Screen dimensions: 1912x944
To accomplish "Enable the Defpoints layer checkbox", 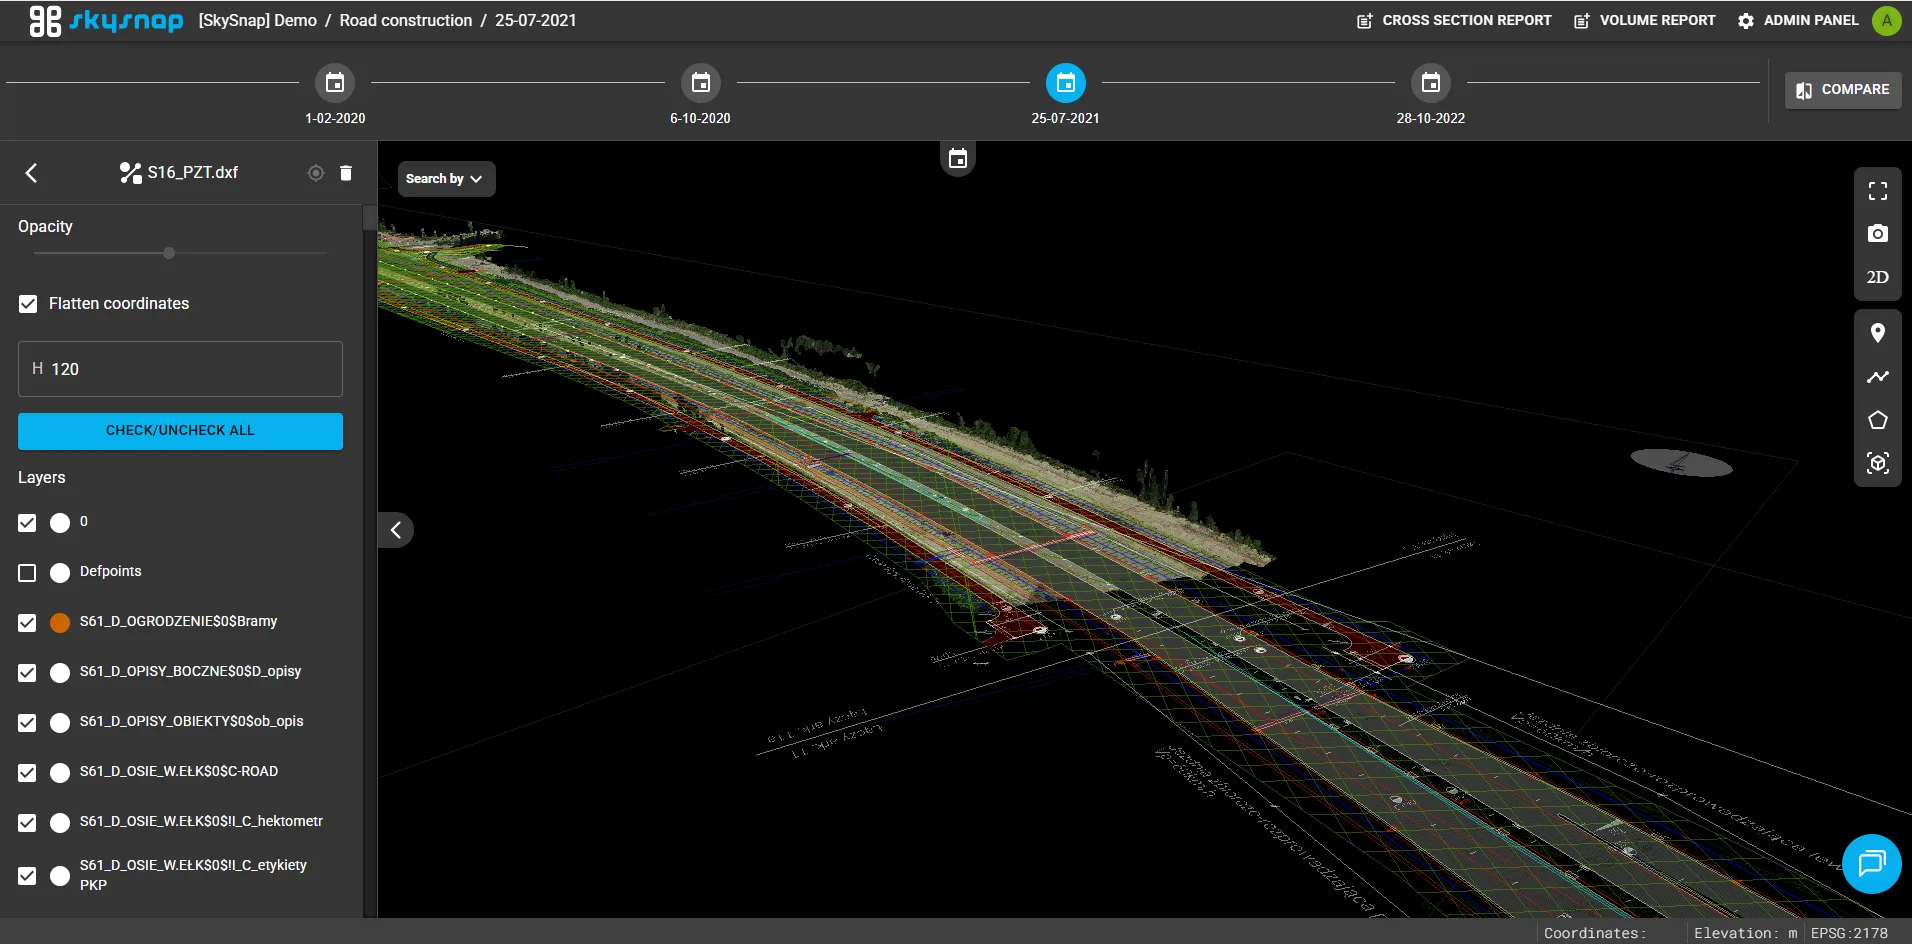I will pos(27,573).
